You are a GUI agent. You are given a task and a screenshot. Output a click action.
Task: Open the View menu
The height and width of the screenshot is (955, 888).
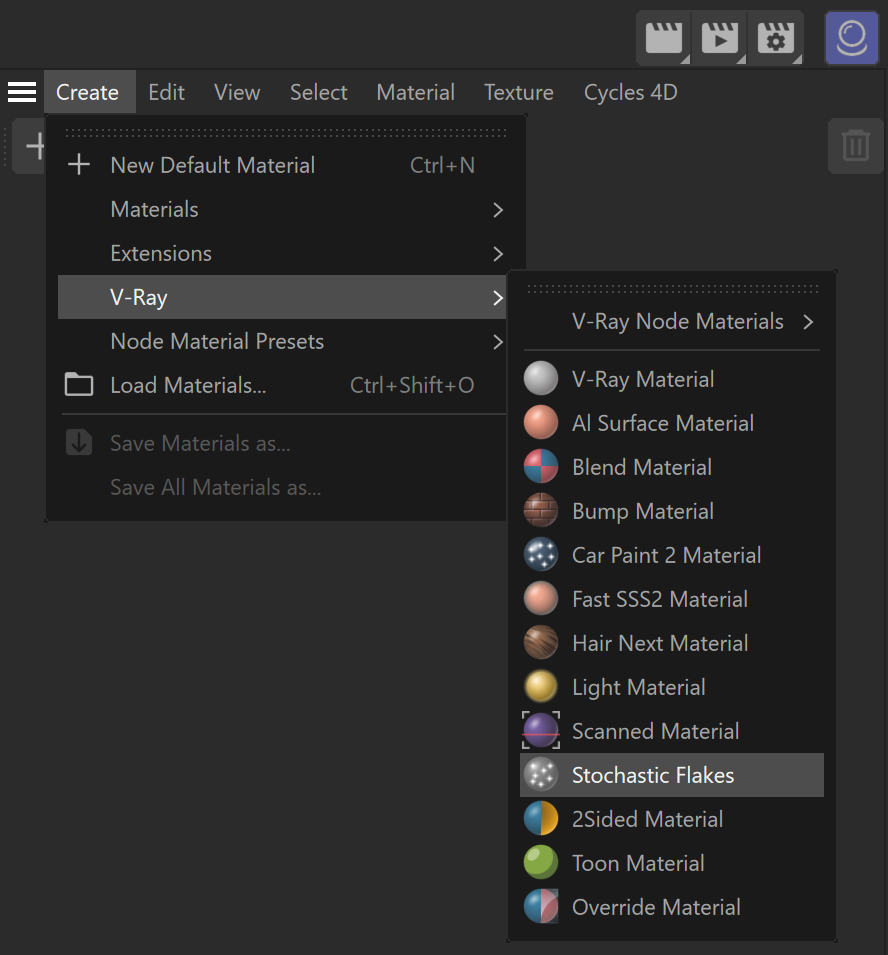(x=237, y=92)
